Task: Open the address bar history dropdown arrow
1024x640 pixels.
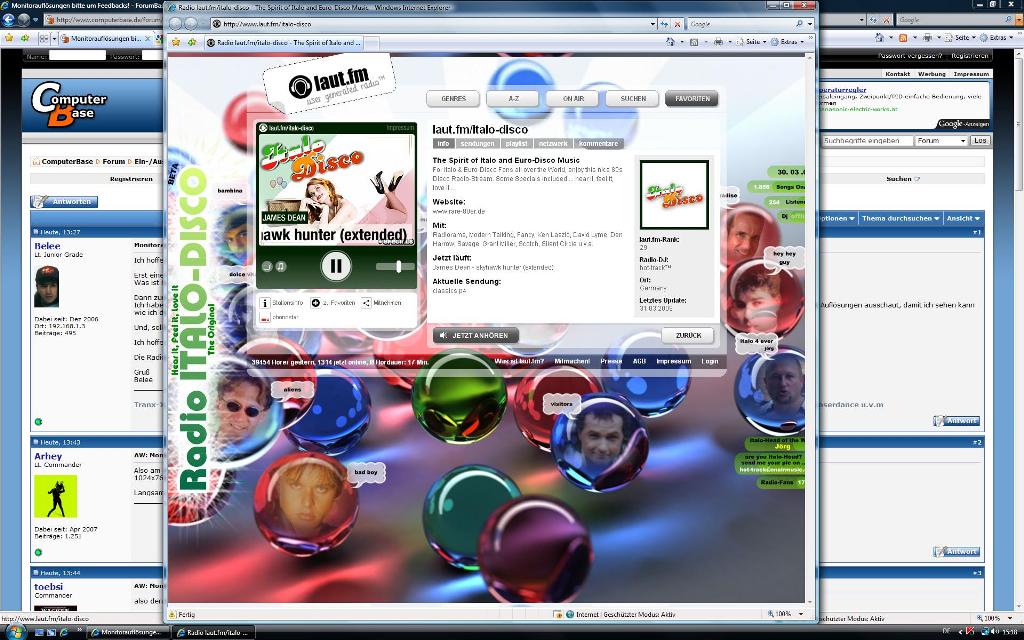Action: (x=652, y=24)
